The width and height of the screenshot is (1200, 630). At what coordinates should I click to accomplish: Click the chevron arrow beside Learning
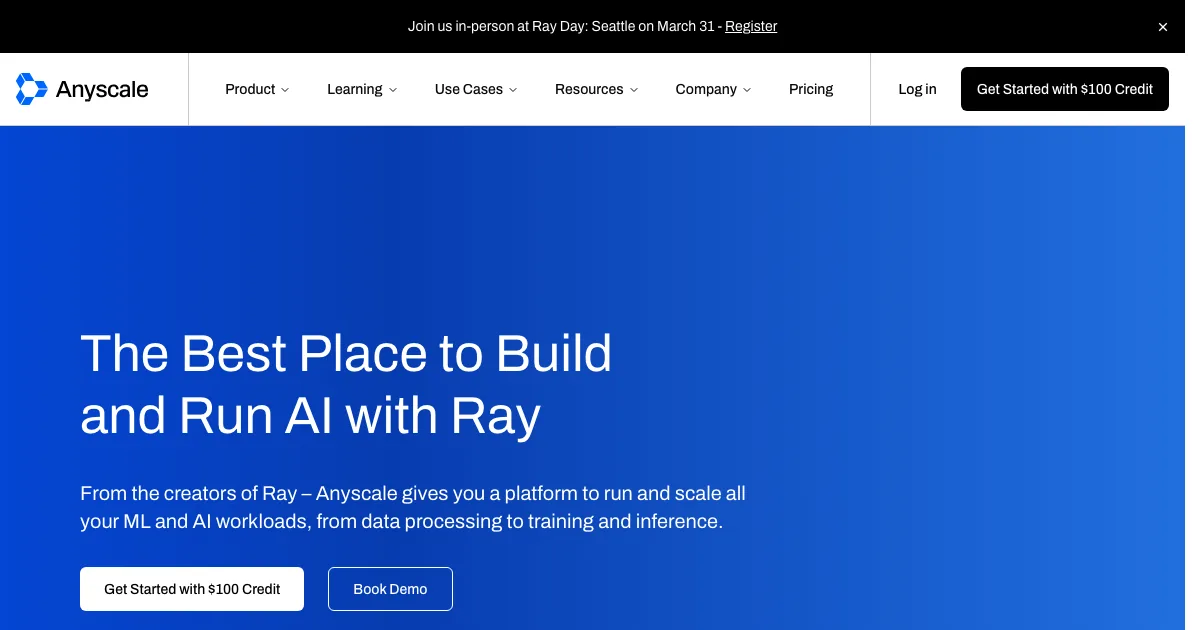[393, 90]
